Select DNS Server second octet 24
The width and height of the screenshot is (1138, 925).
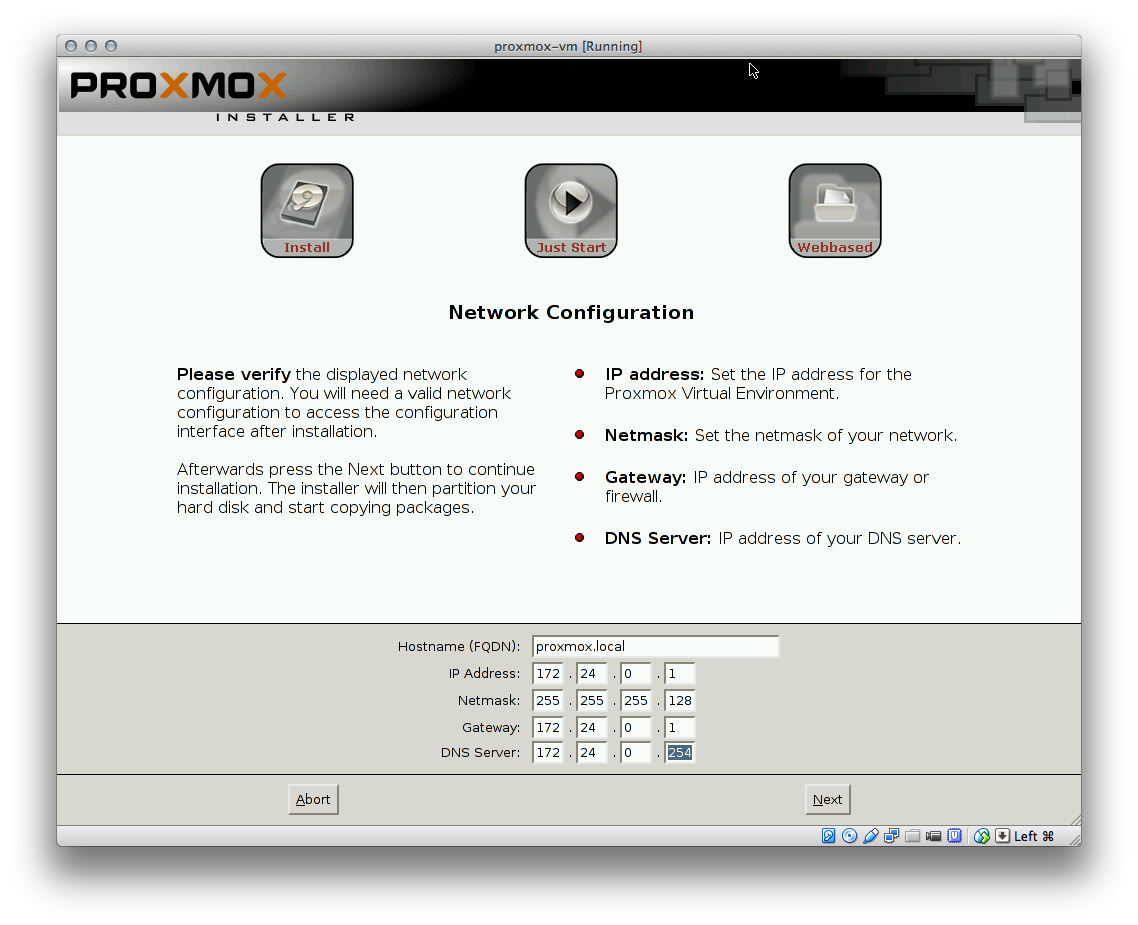tap(592, 753)
